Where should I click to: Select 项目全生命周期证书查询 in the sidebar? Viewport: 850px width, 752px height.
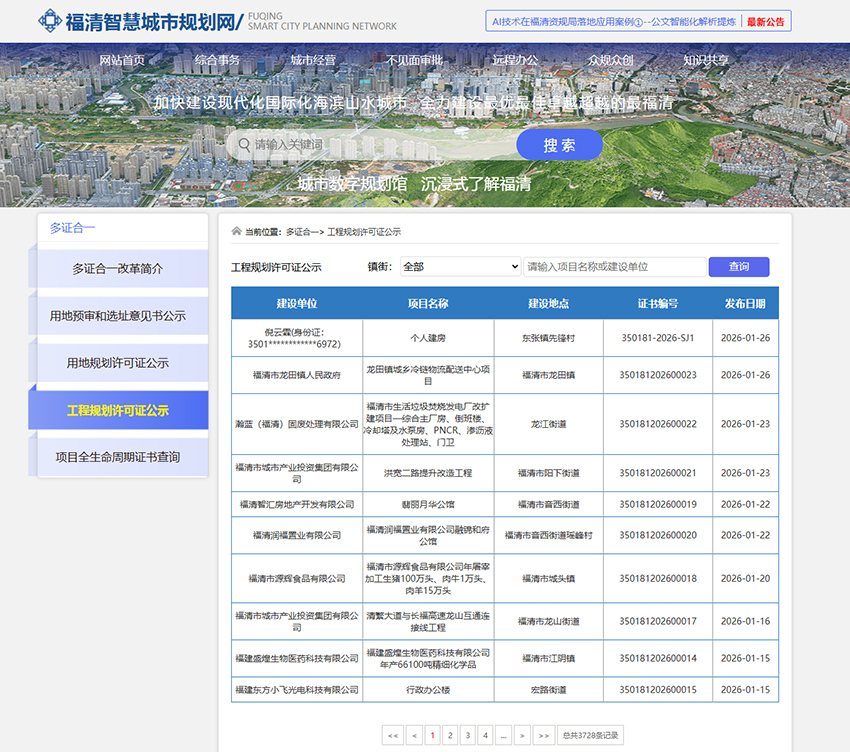coord(118,457)
